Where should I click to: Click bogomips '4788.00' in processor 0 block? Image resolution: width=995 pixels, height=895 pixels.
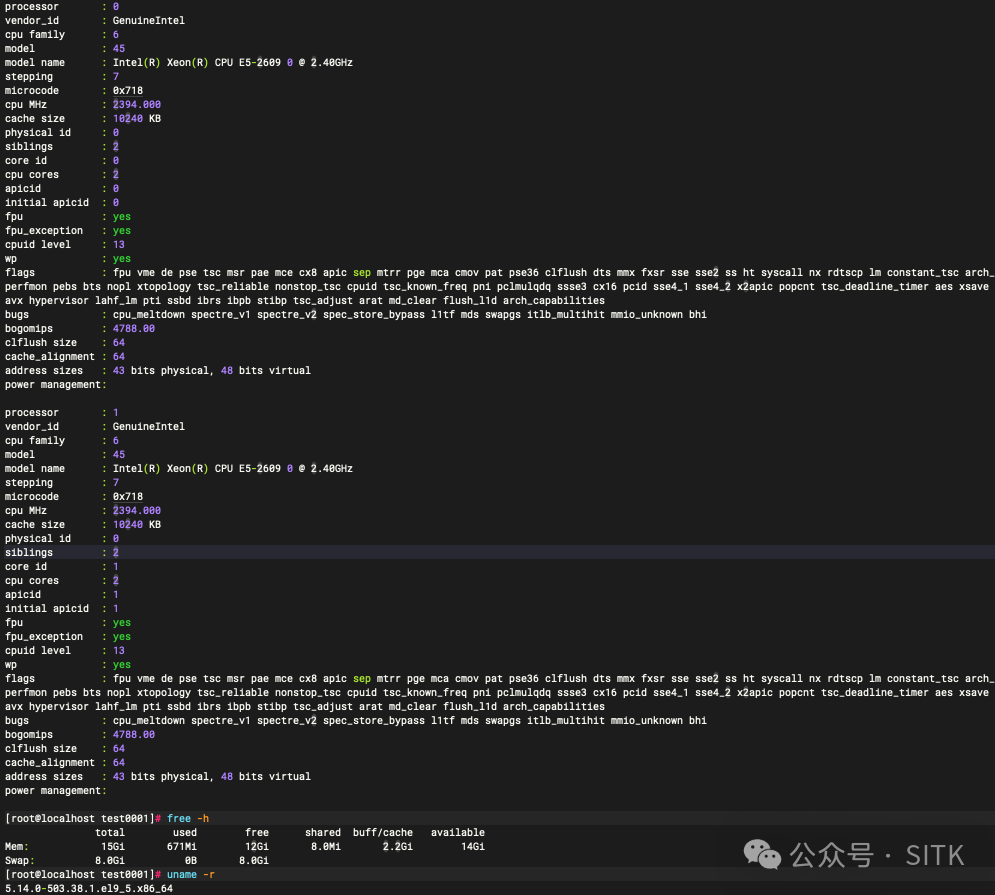[133, 328]
